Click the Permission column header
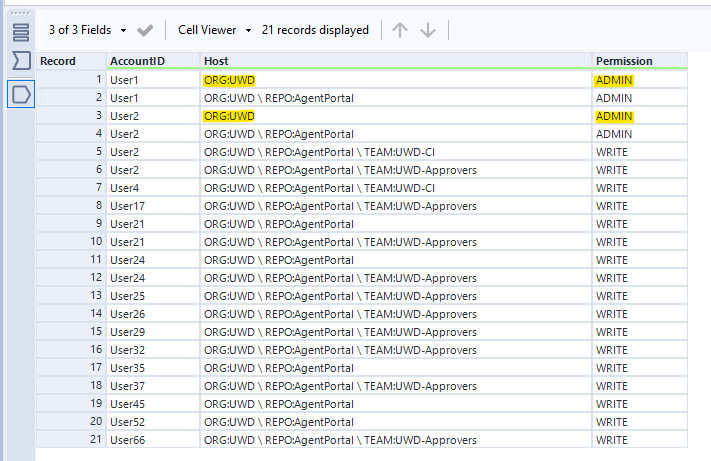Screen dimensions: 711x461 tap(640, 61)
